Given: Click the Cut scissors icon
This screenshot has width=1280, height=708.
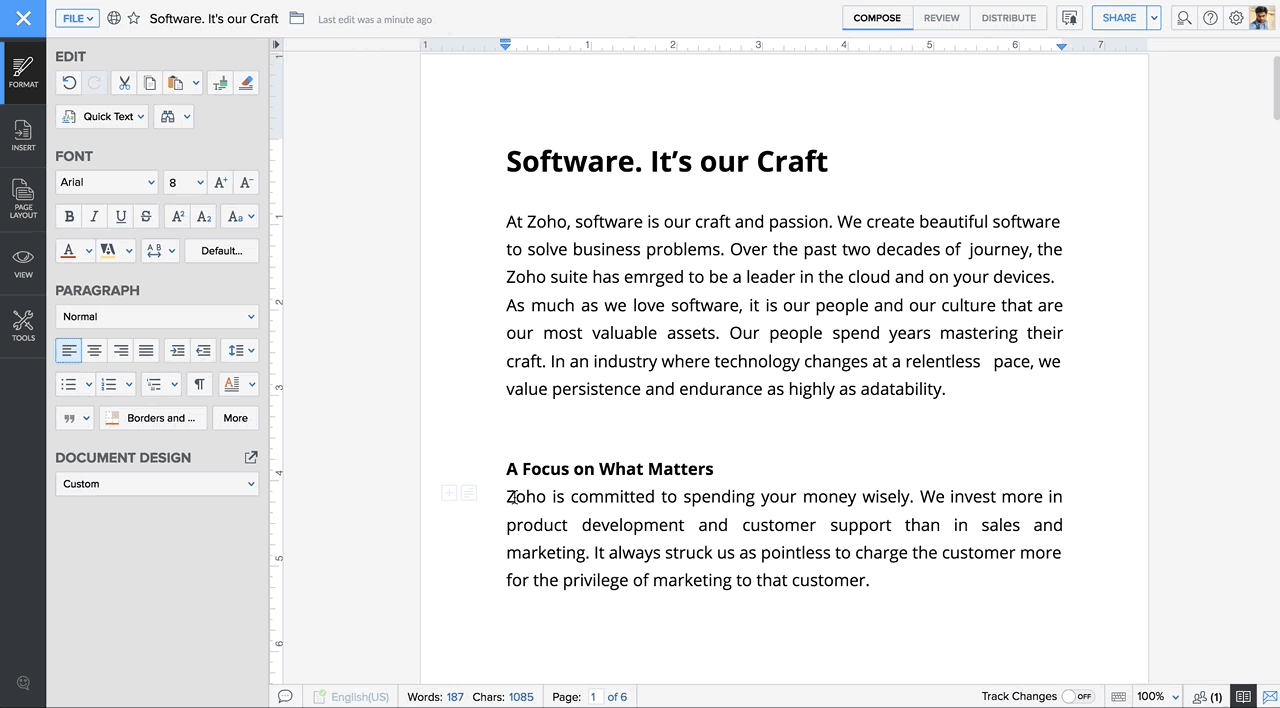Looking at the screenshot, I should click(124, 83).
